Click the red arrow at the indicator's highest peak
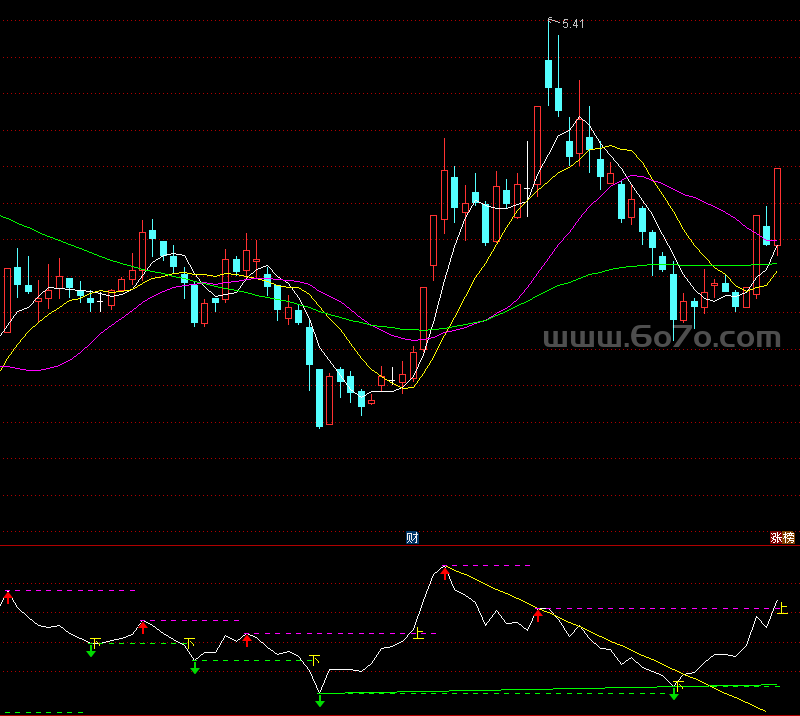 pos(445,573)
